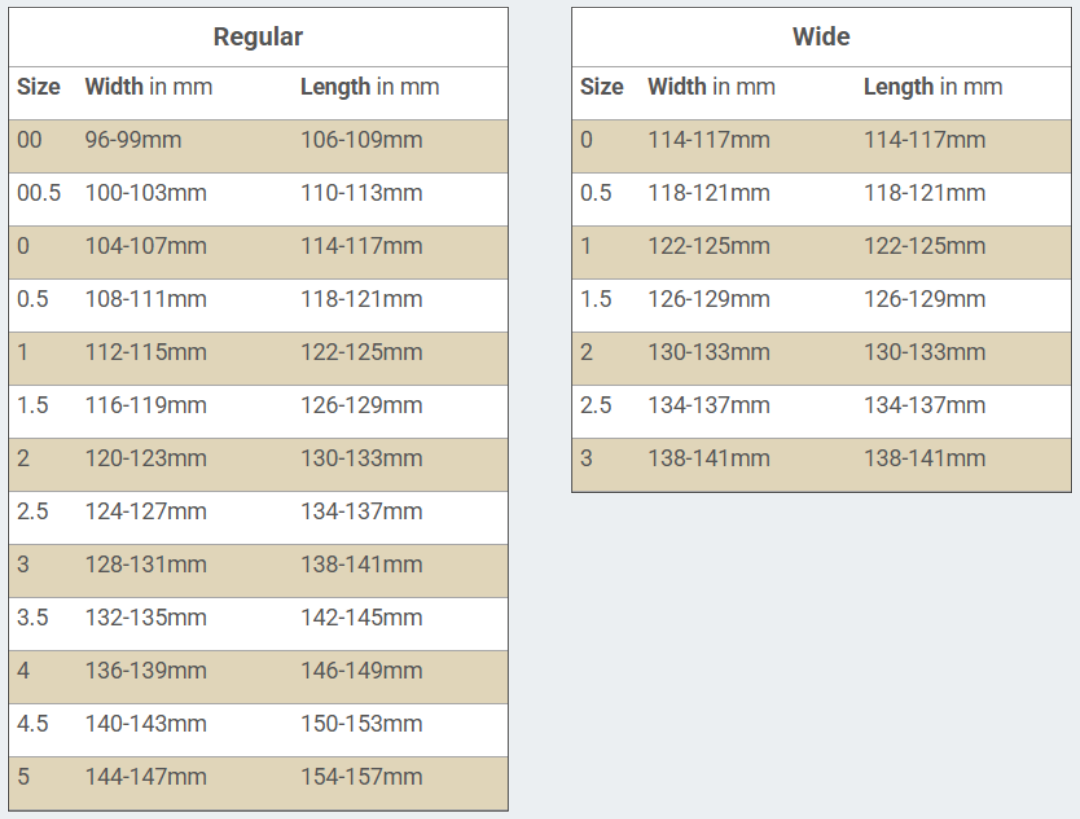Select the 96-99mm width cell
The height and width of the screenshot is (819, 1080).
coord(133,140)
